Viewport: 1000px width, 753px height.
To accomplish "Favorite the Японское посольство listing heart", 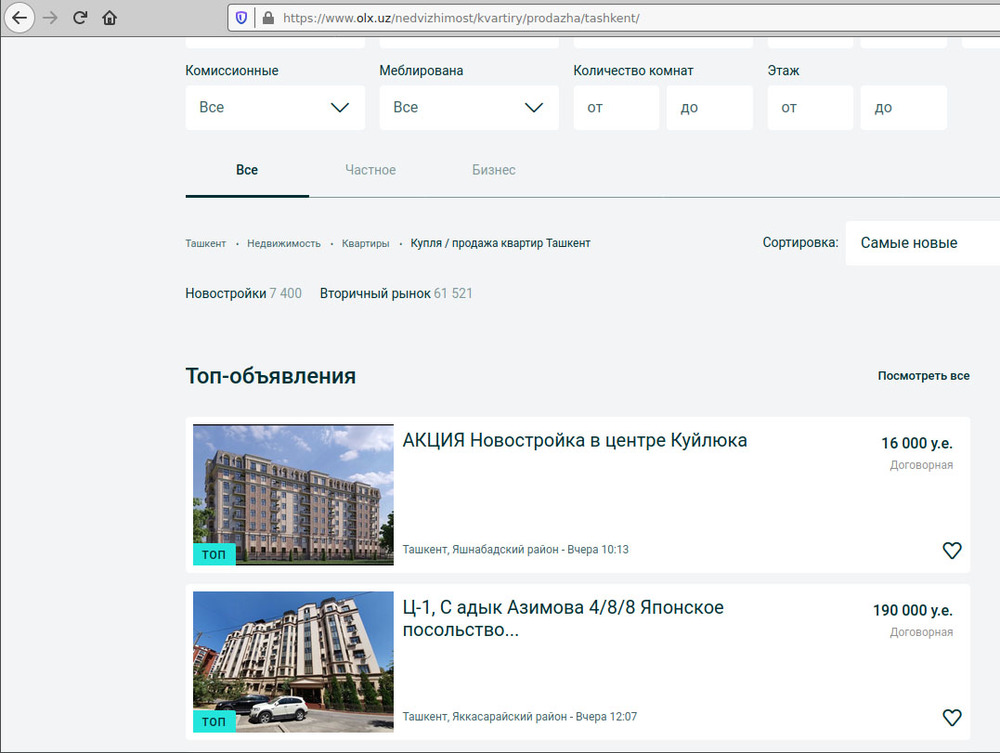I will [x=951, y=717].
